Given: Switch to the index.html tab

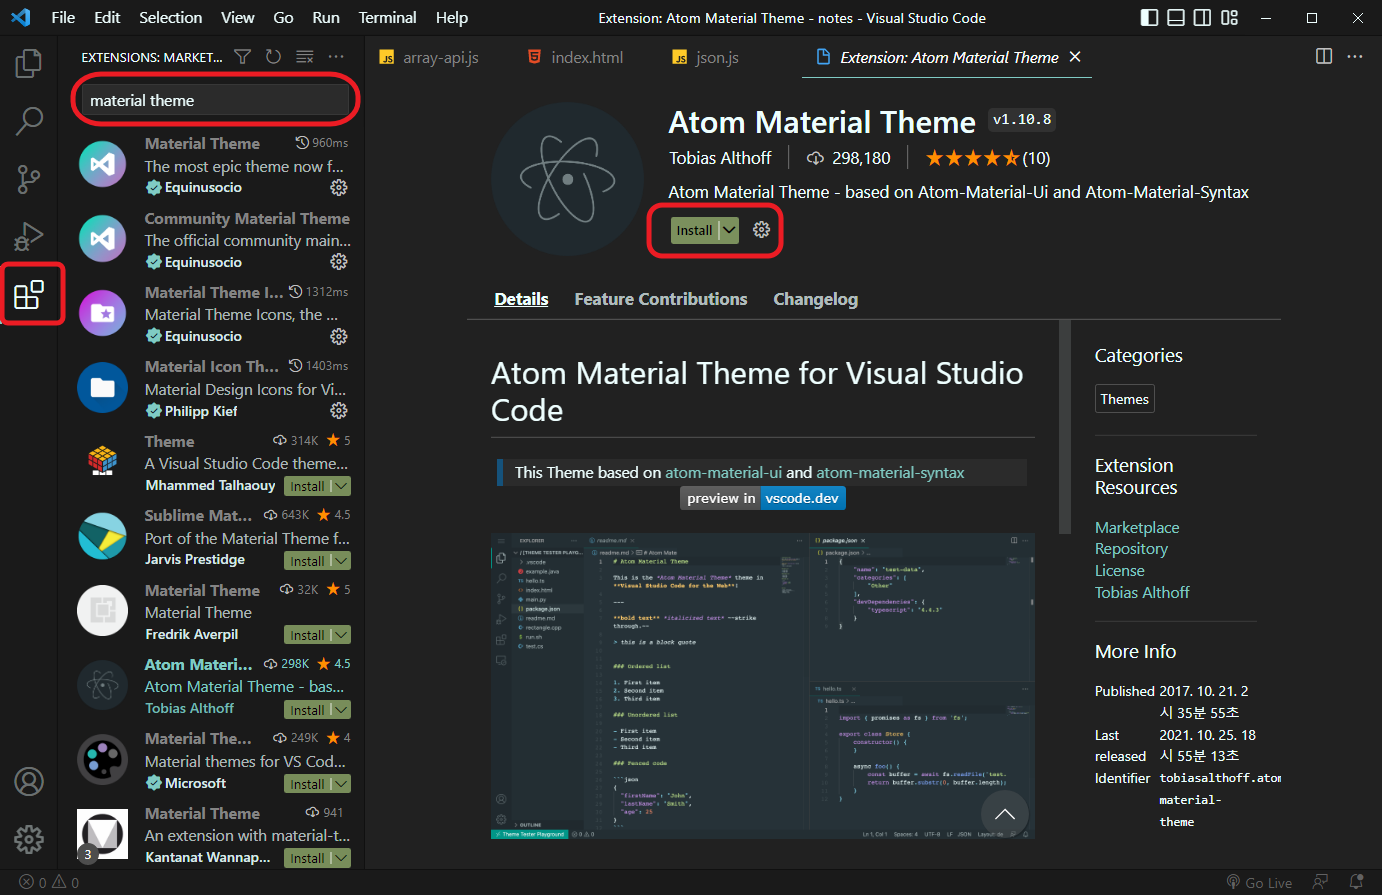Looking at the screenshot, I should click(x=575, y=57).
